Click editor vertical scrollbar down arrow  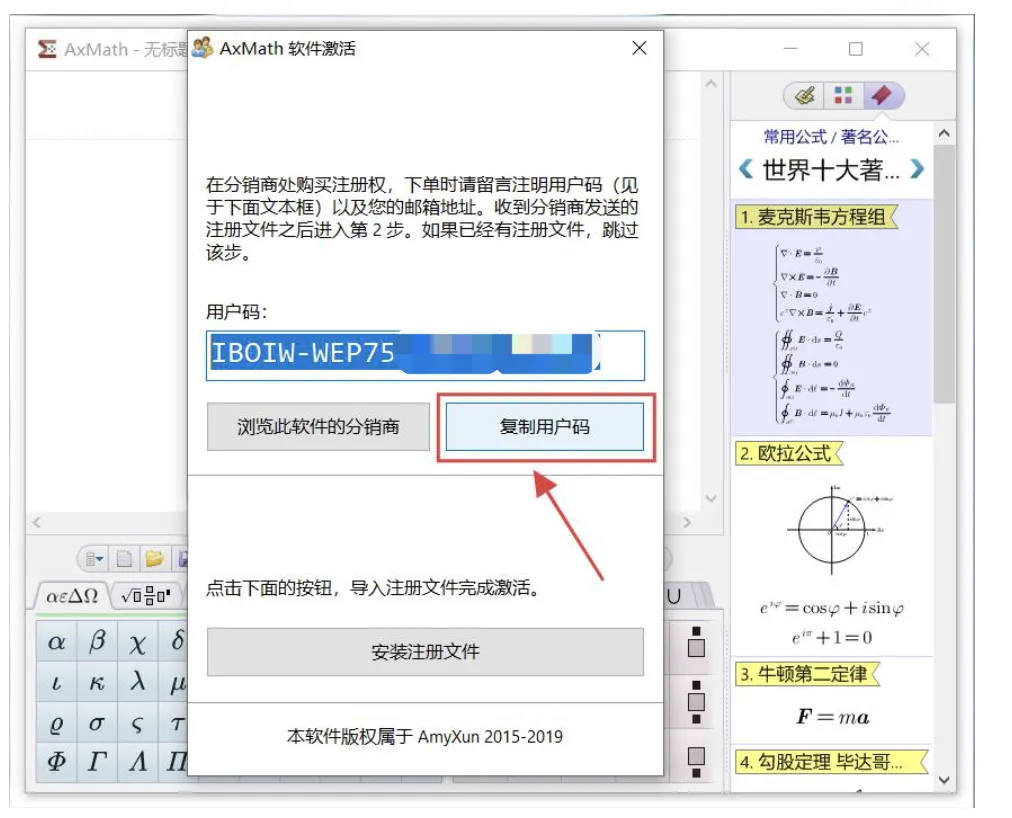coord(711,498)
